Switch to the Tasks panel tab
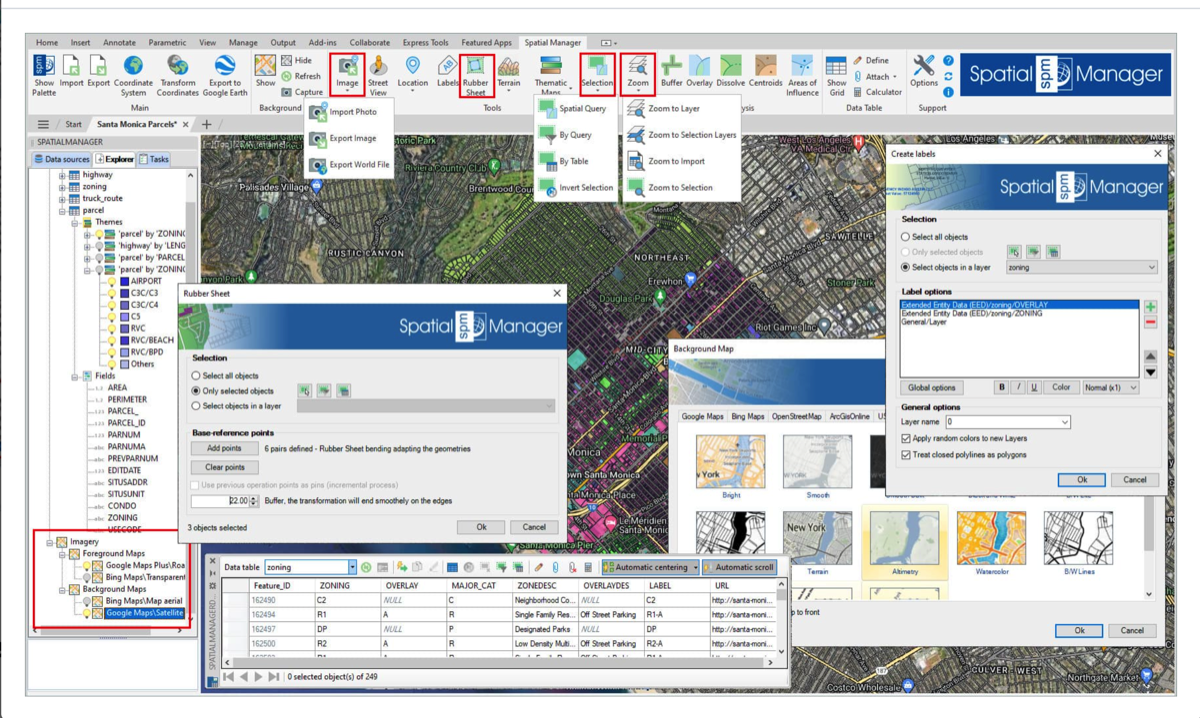 tap(155, 159)
